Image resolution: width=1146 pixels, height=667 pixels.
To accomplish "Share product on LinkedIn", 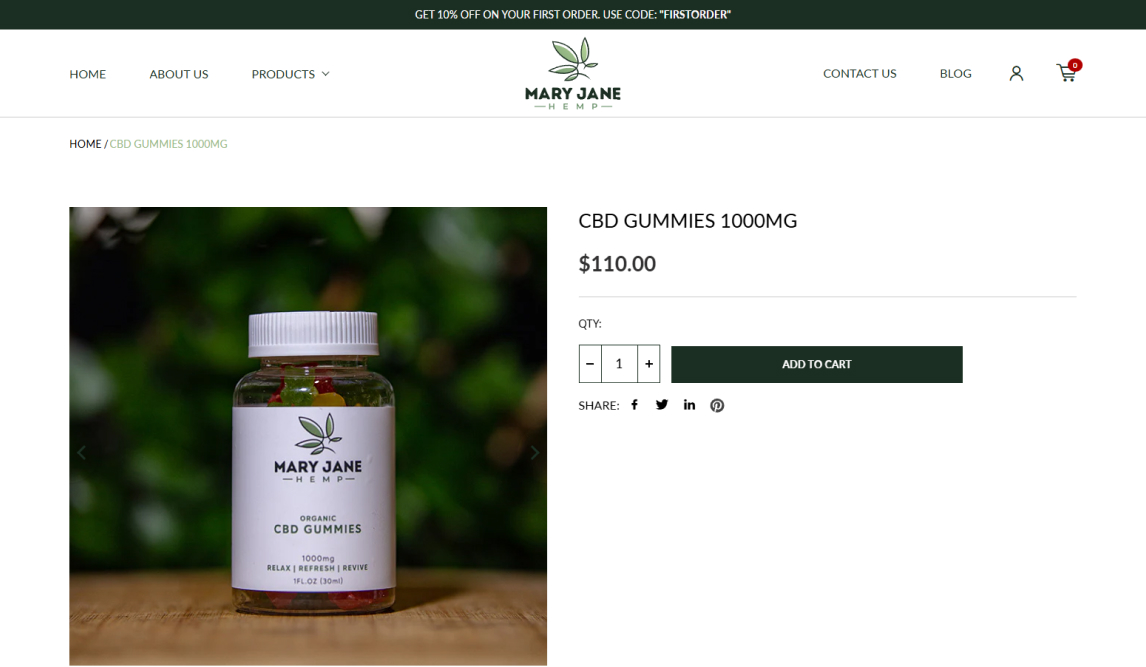I will pos(689,405).
